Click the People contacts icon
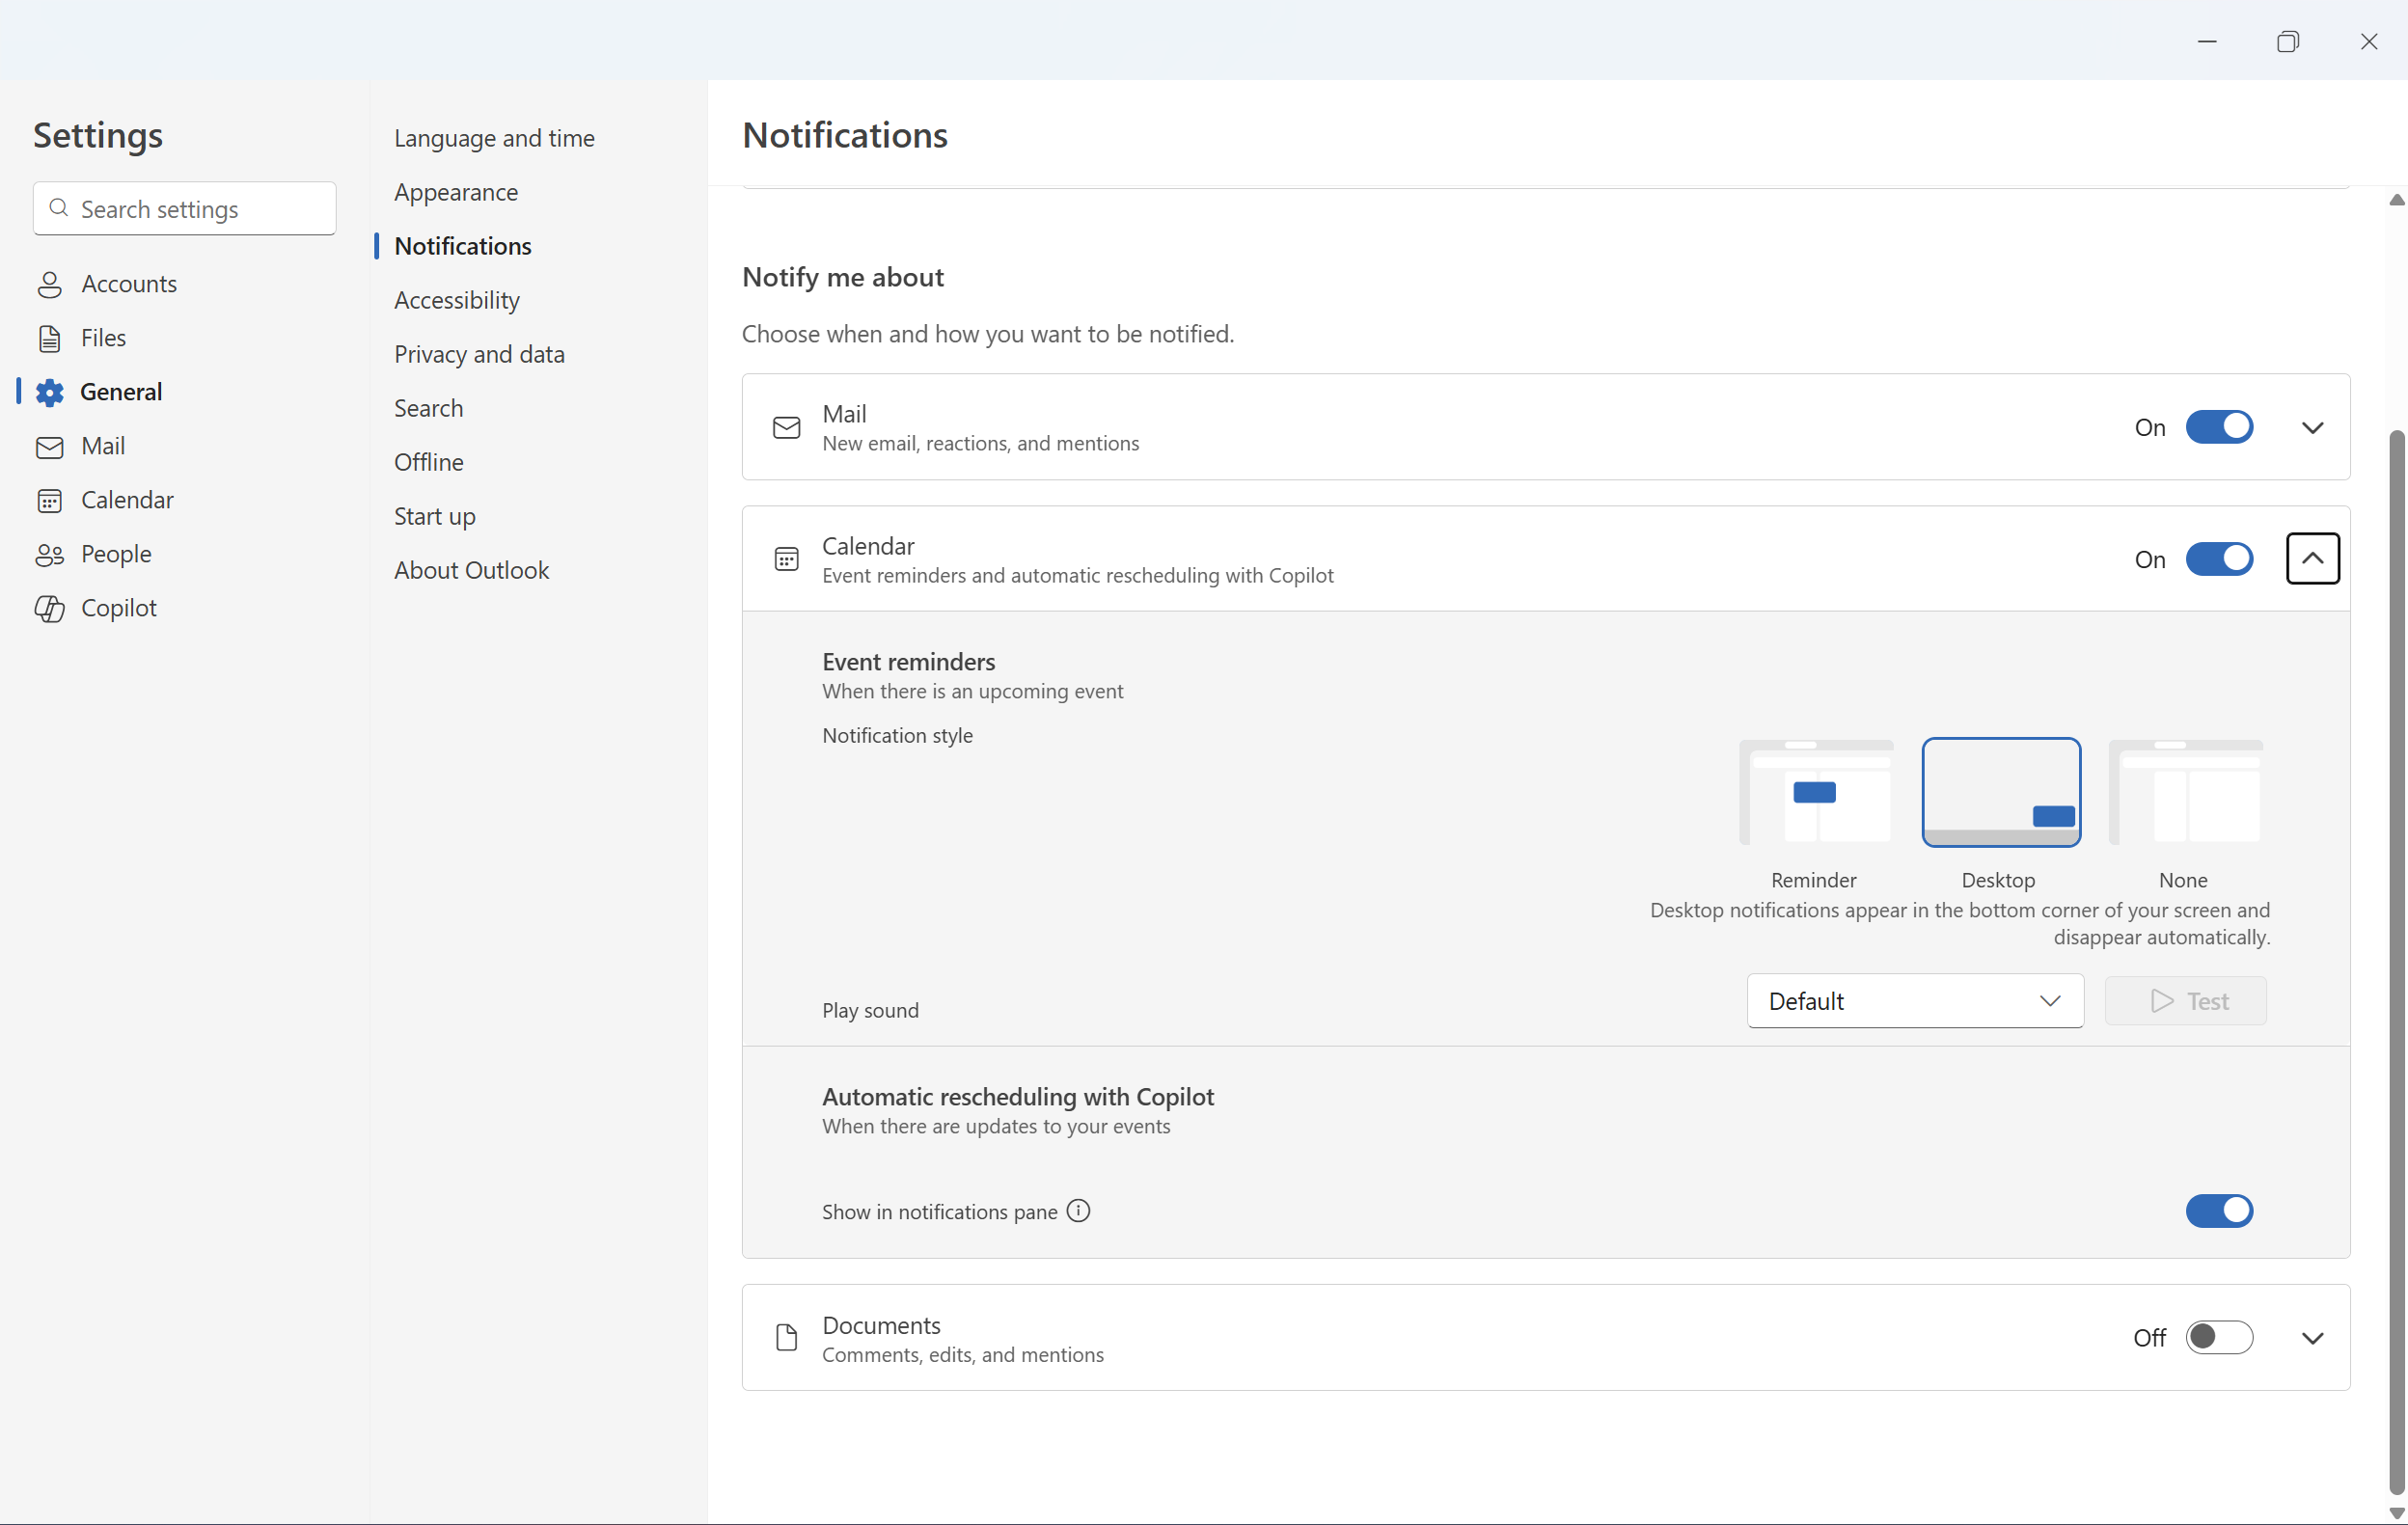 point(49,555)
